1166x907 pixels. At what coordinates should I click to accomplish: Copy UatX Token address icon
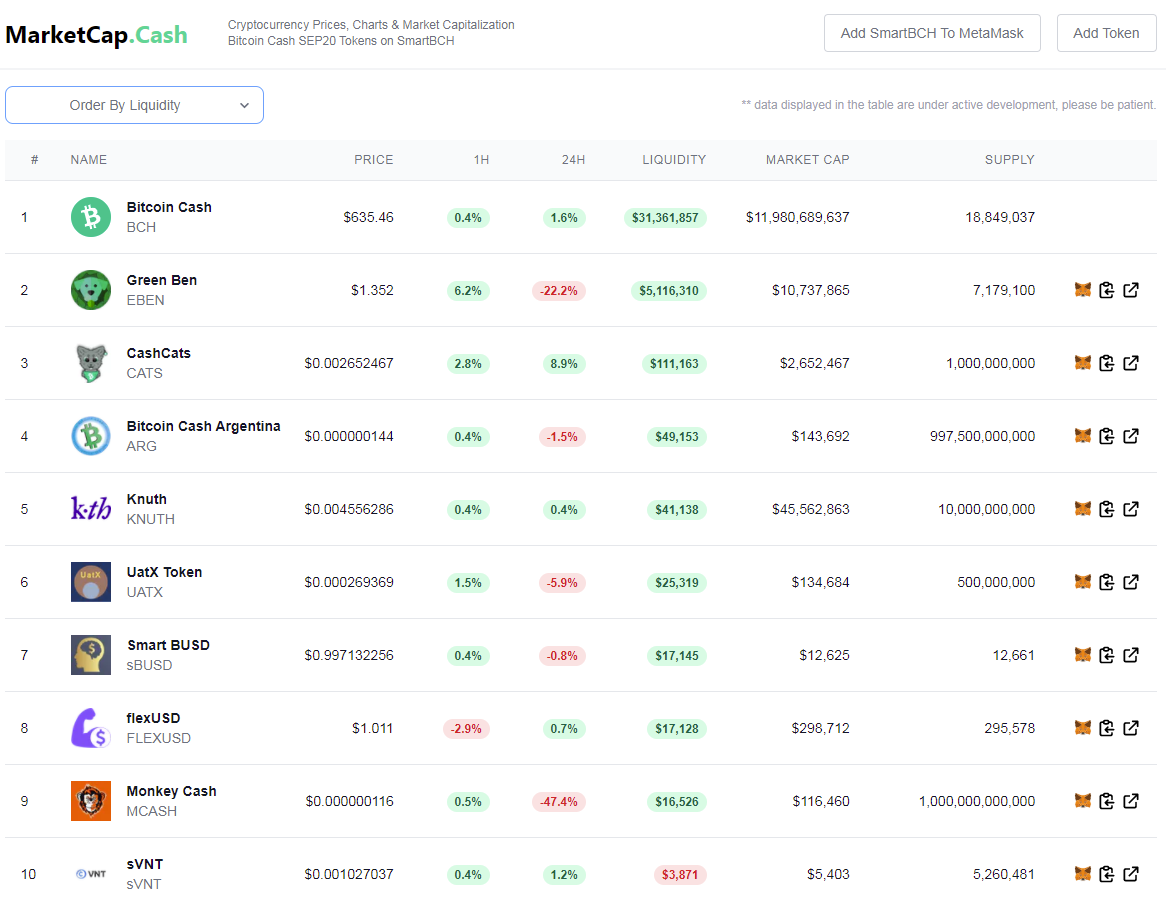click(1107, 582)
